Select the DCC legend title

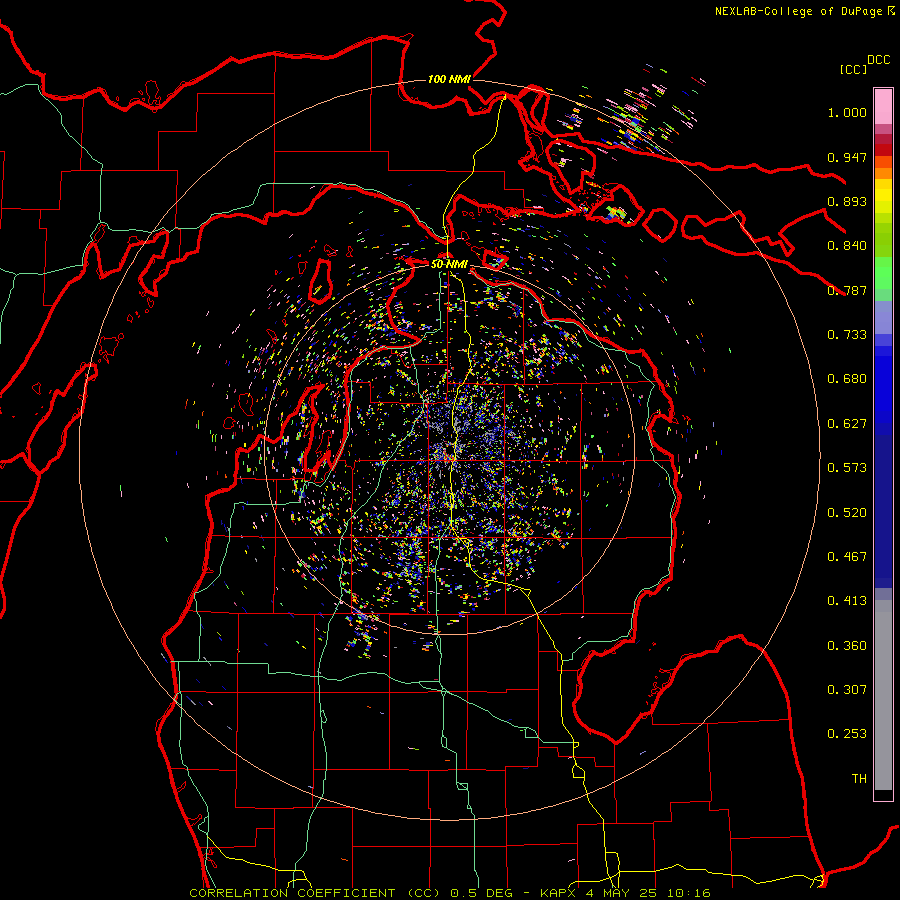tap(879, 60)
